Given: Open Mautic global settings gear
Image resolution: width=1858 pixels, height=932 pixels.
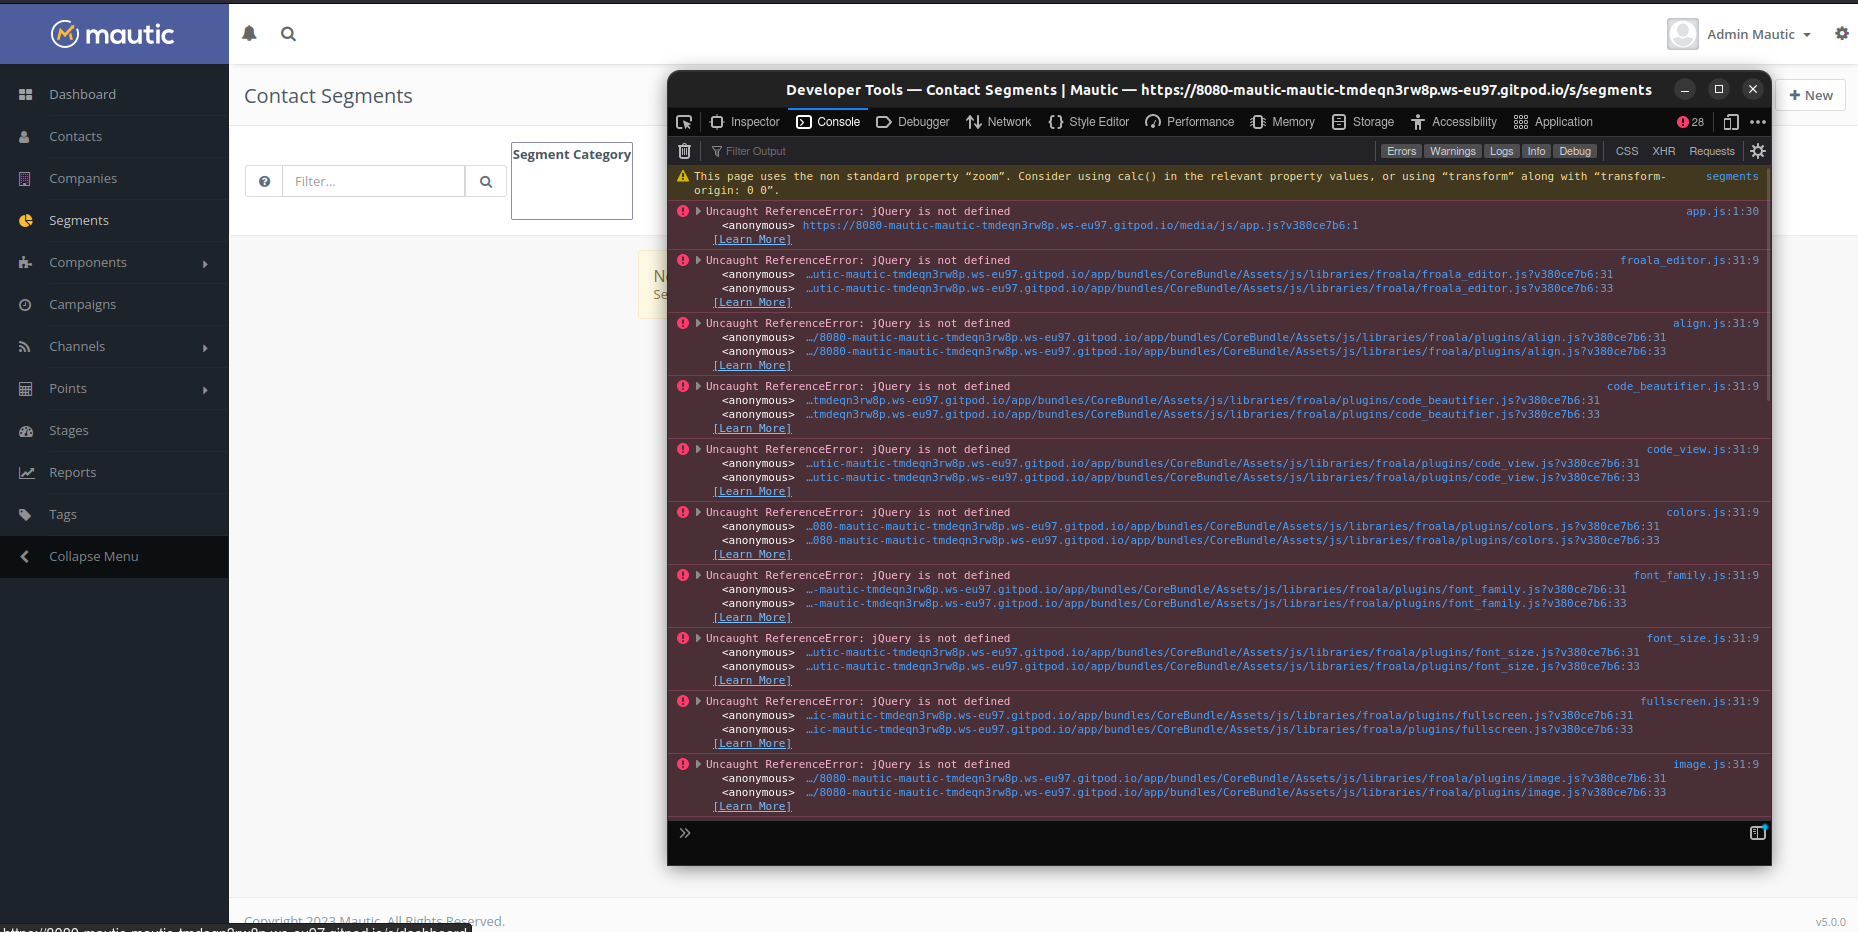Looking at the screenshot, I should [x=1841, y=33].
